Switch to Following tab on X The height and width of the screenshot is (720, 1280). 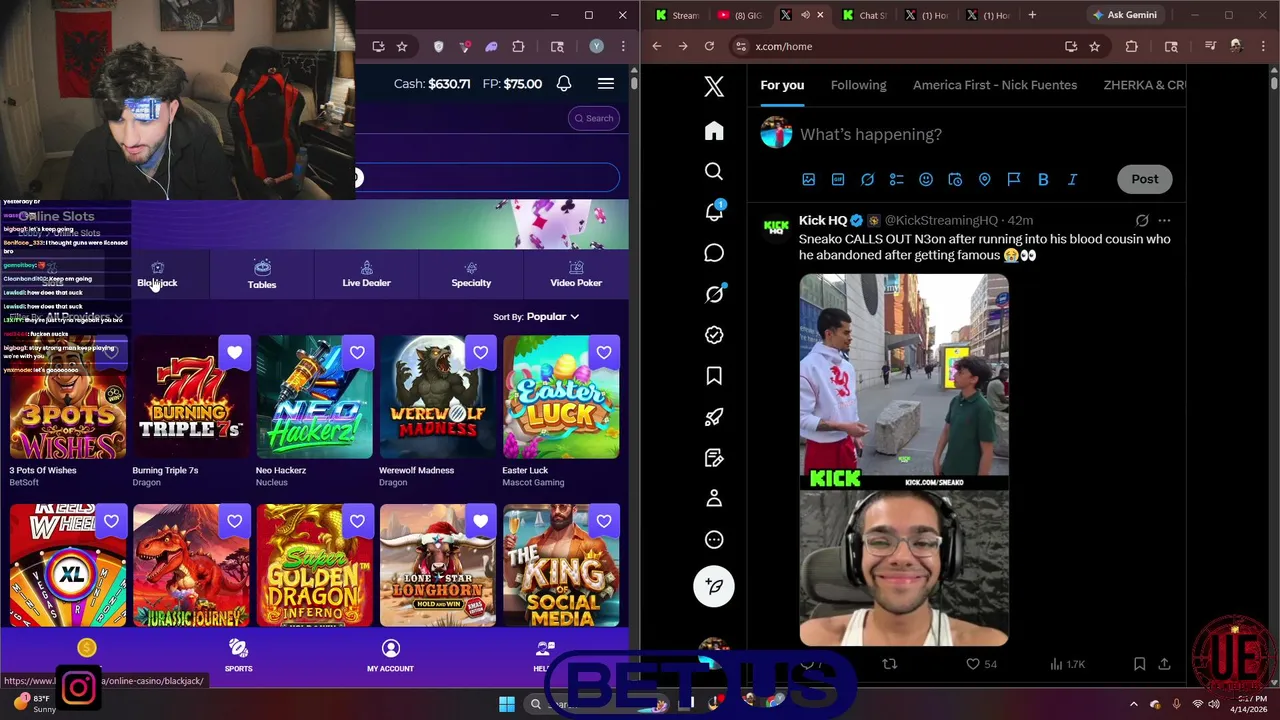pos(858,85)
